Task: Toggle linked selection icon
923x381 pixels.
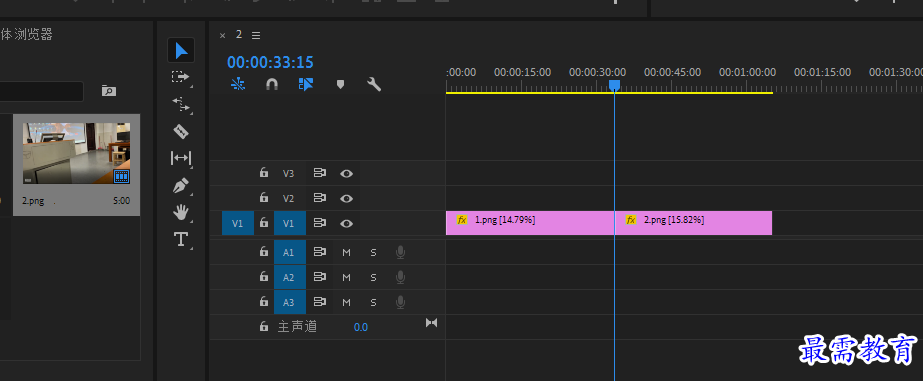Action: point(306,84)
